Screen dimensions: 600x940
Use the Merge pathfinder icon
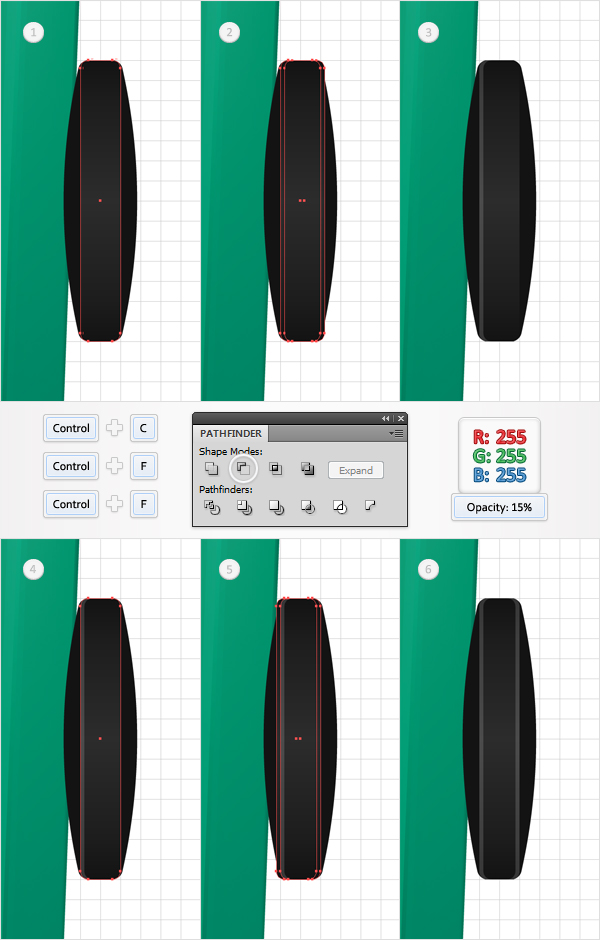point(276,507)
